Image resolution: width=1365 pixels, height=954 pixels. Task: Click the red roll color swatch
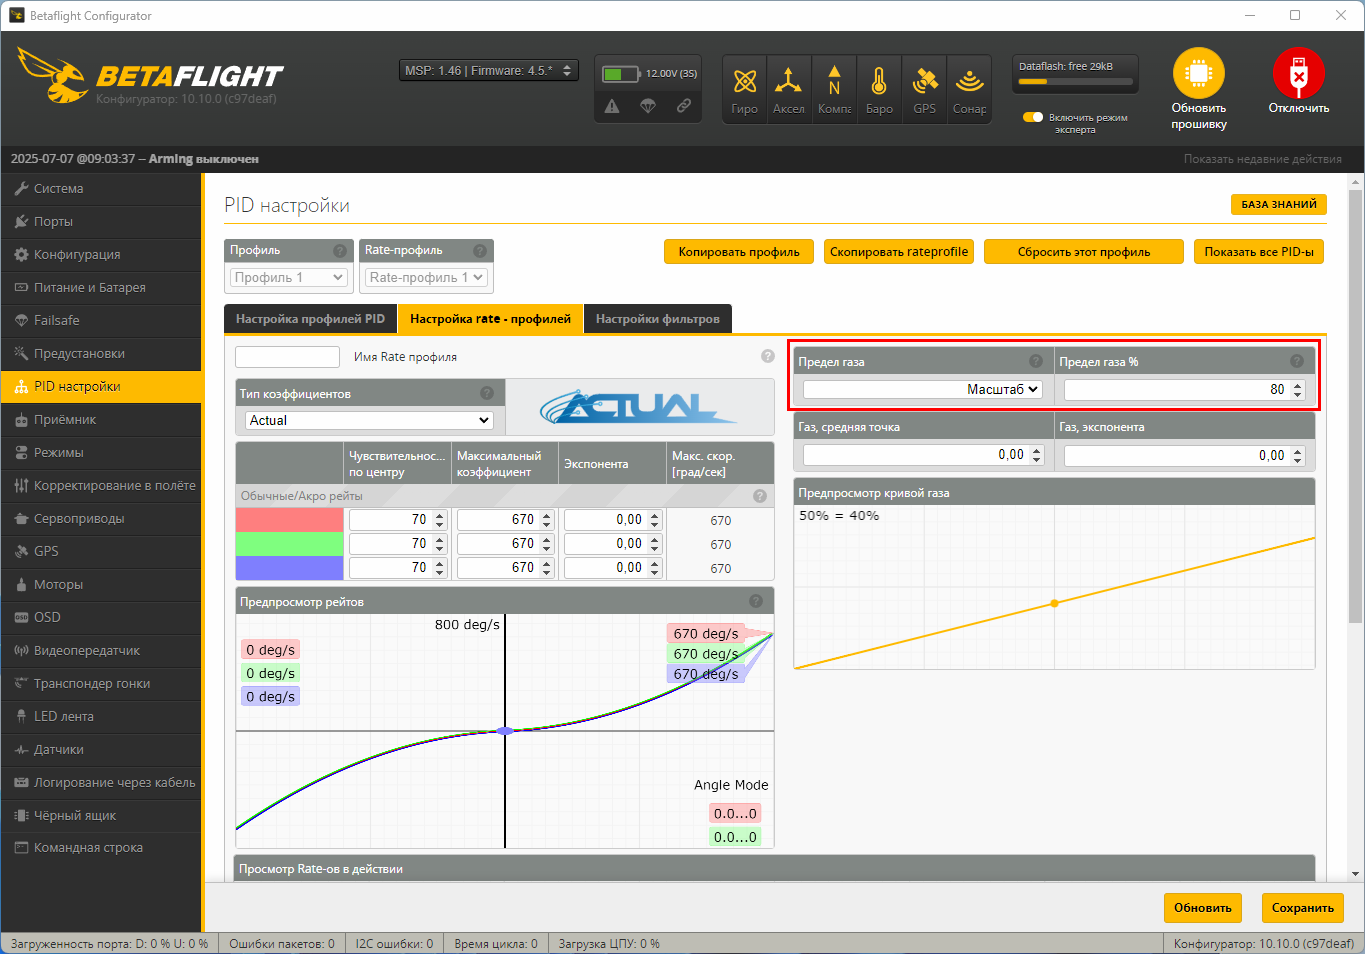(x=290, y=520)
